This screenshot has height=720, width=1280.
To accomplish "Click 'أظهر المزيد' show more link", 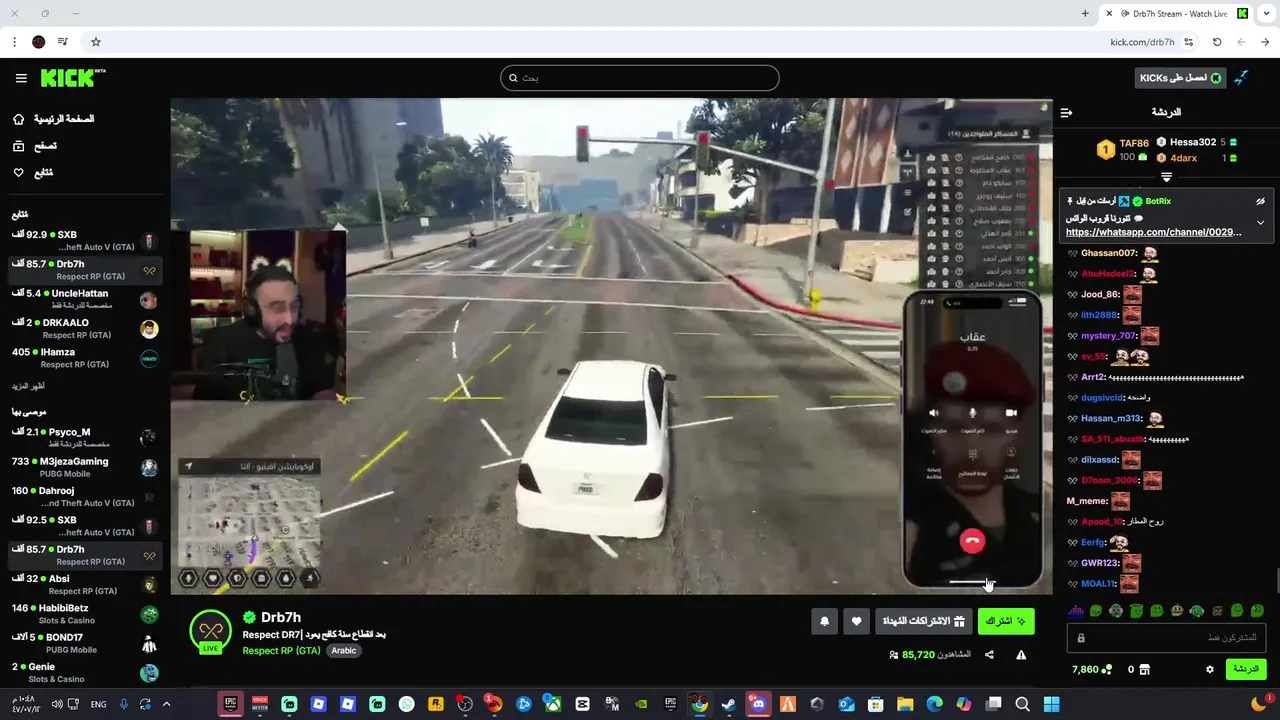I will click(x=28, y=386).
